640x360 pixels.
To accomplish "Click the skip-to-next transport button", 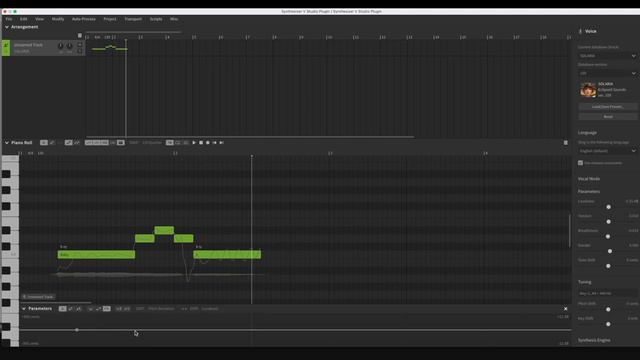I will coord(222,142).
